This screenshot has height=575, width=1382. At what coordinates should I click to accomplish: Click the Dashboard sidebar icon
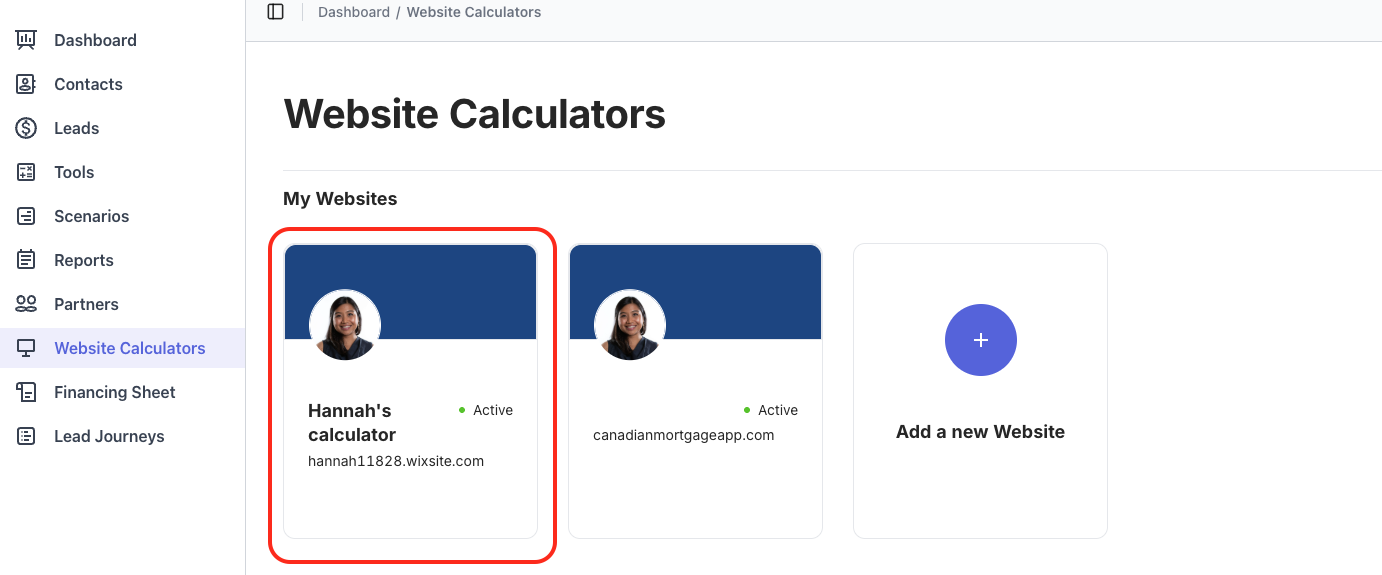pos(27,40)
